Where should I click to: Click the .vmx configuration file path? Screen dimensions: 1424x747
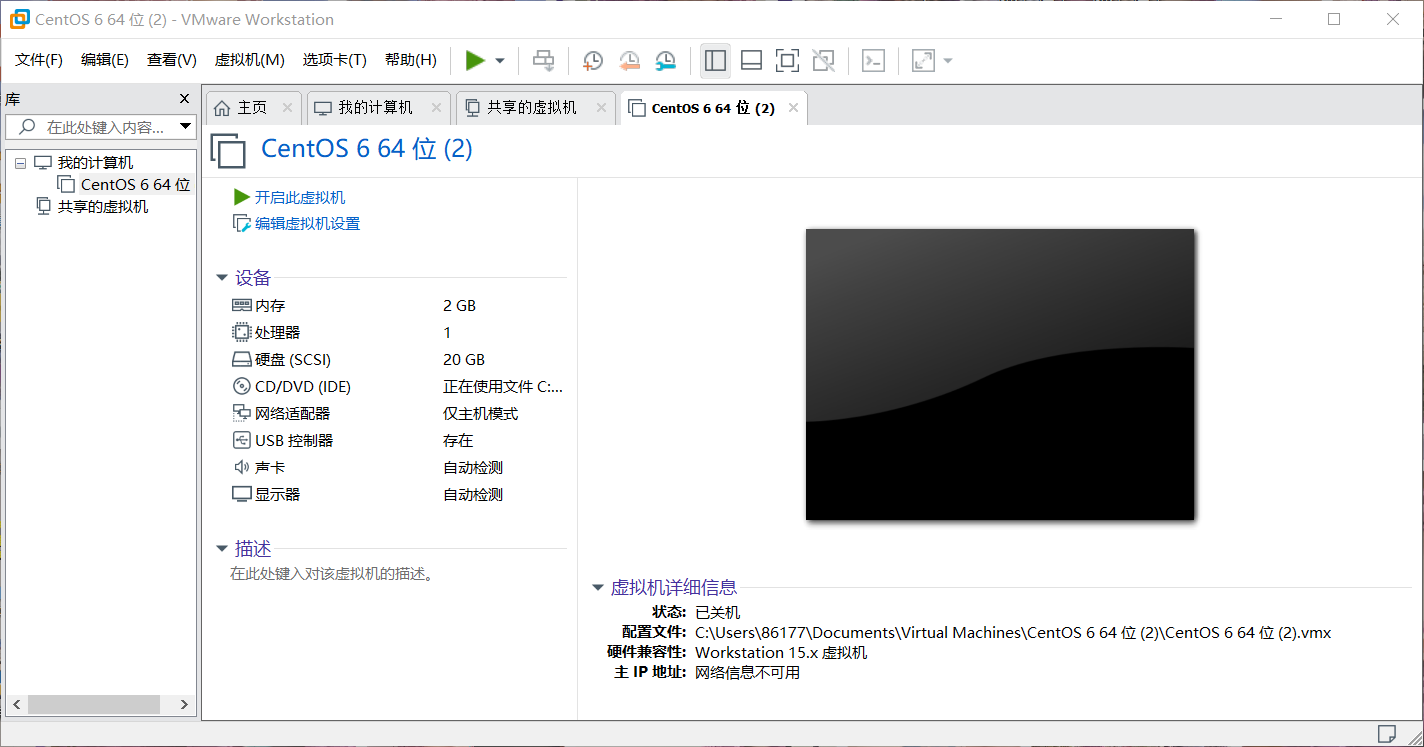1013,633
